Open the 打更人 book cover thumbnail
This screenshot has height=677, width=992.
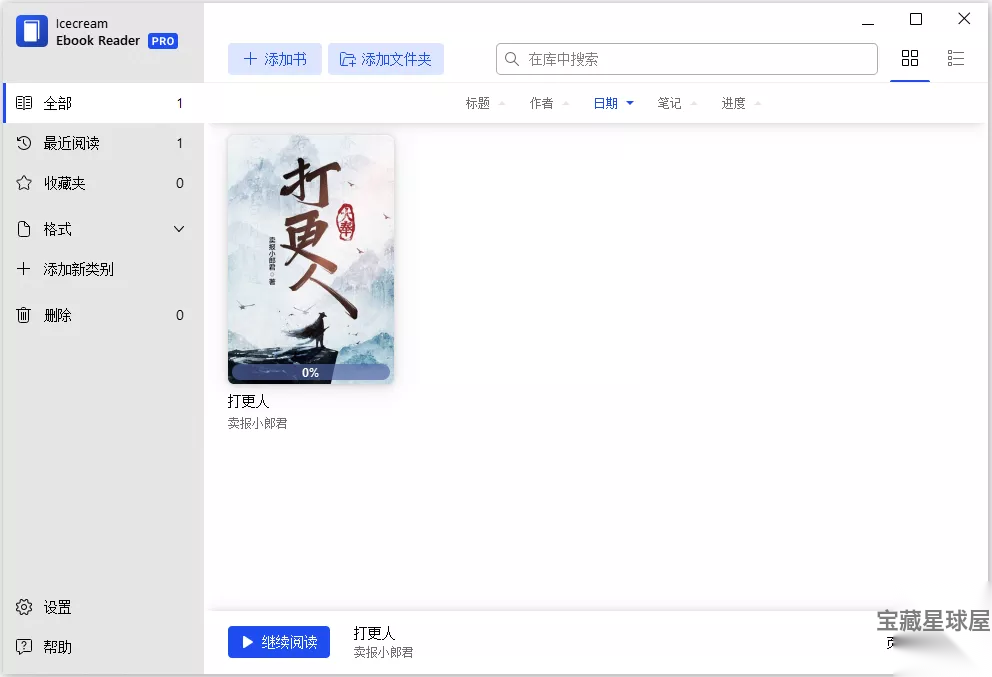[x=311, y=259]
